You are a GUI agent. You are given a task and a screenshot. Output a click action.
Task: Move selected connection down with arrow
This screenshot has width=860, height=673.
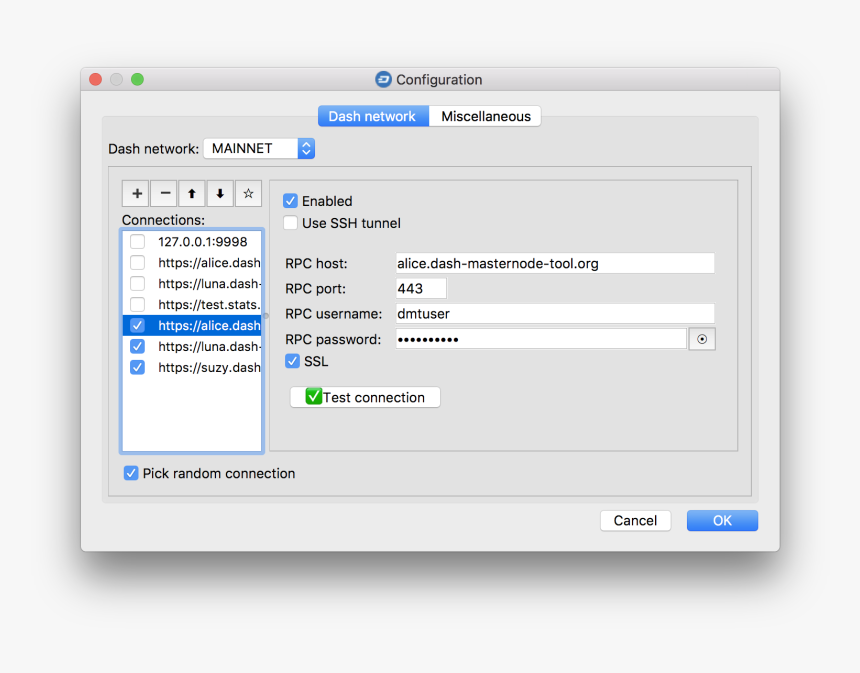[x=220, y=194]
